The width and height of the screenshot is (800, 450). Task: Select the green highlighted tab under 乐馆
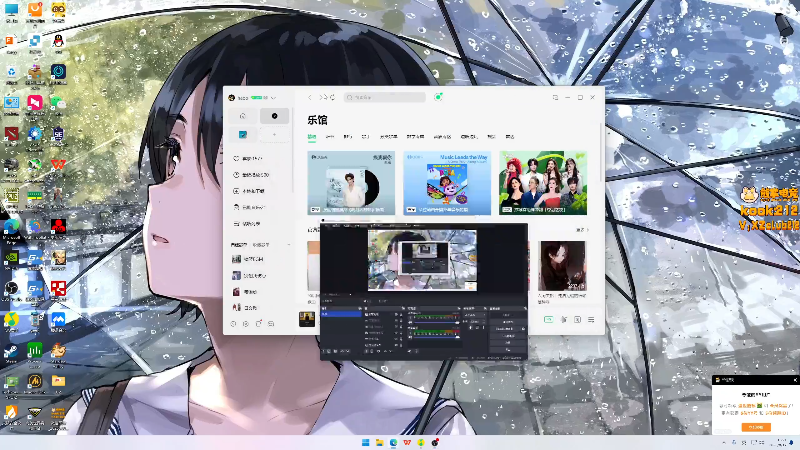coord(312,137)
